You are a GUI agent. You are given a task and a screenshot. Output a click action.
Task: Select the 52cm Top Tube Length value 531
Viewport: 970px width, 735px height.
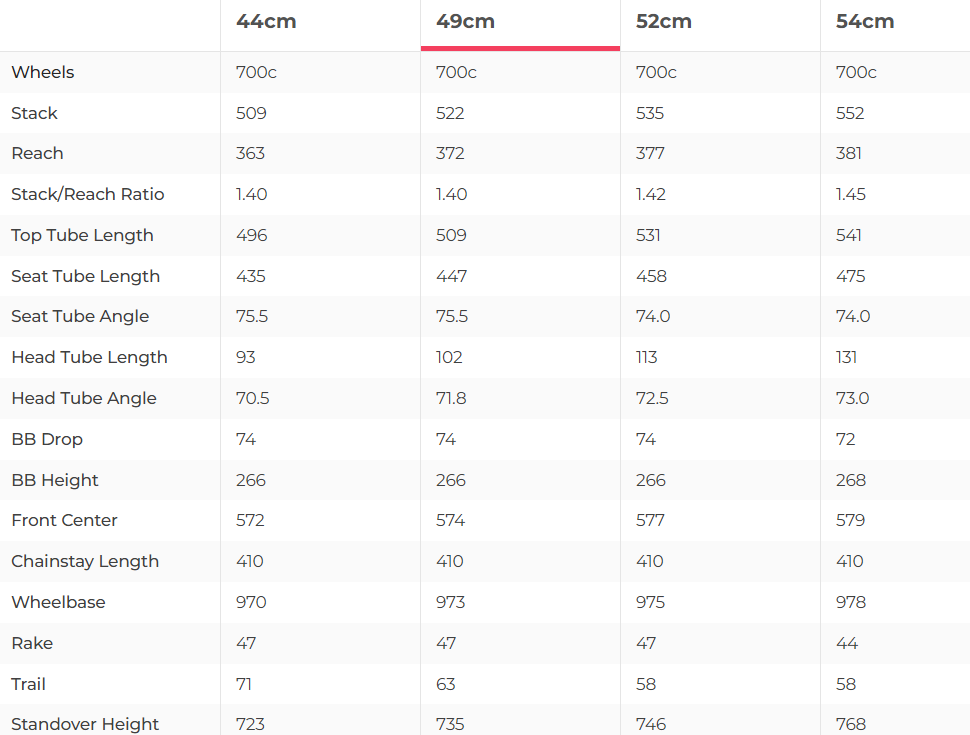coord(649,235)
